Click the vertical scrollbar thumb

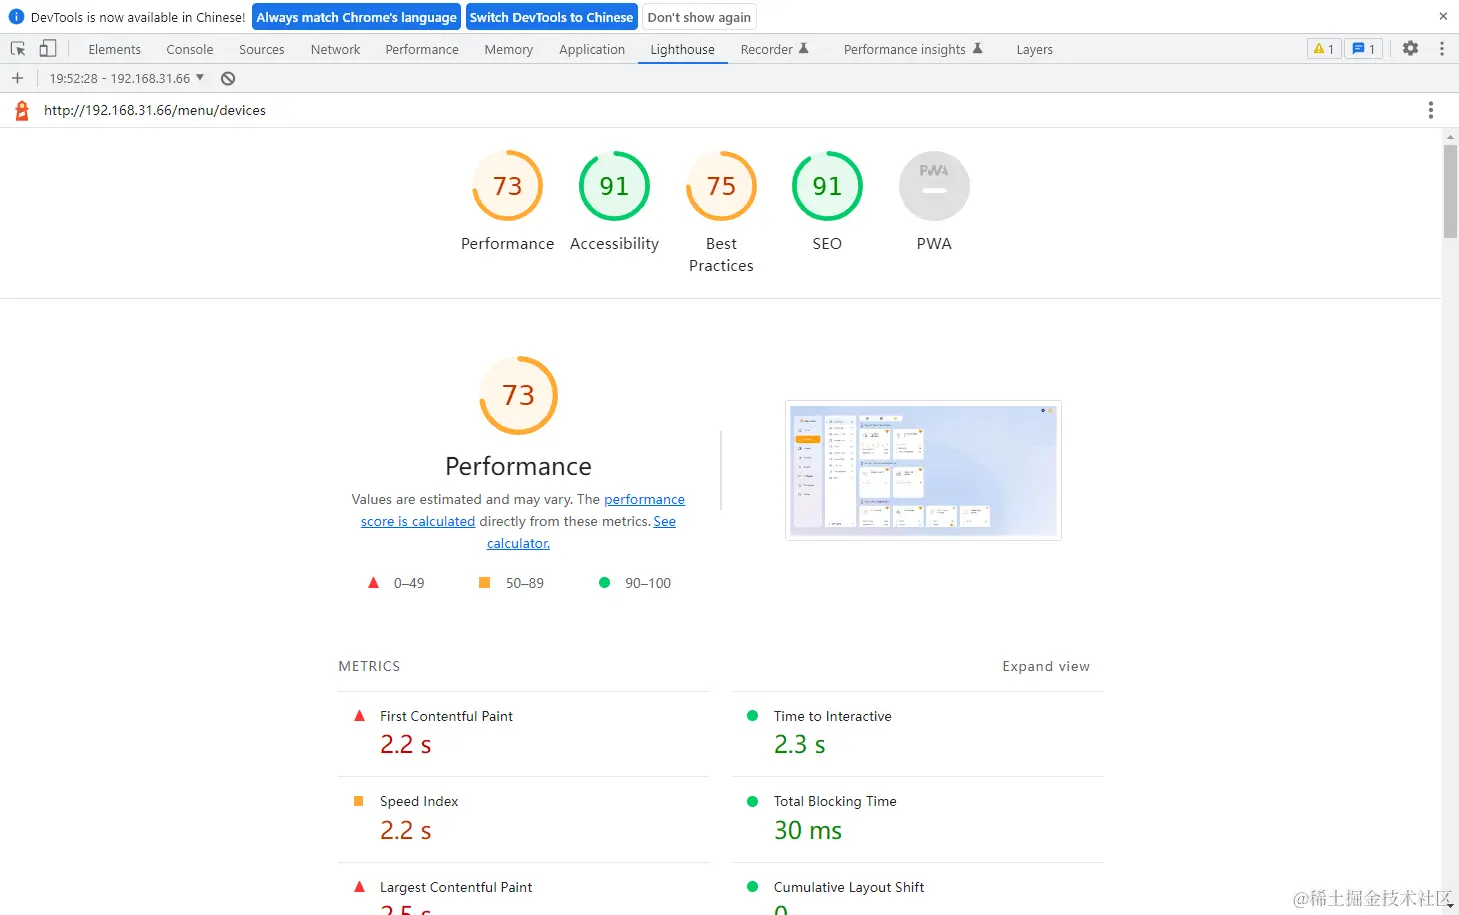coord(1450,191)
